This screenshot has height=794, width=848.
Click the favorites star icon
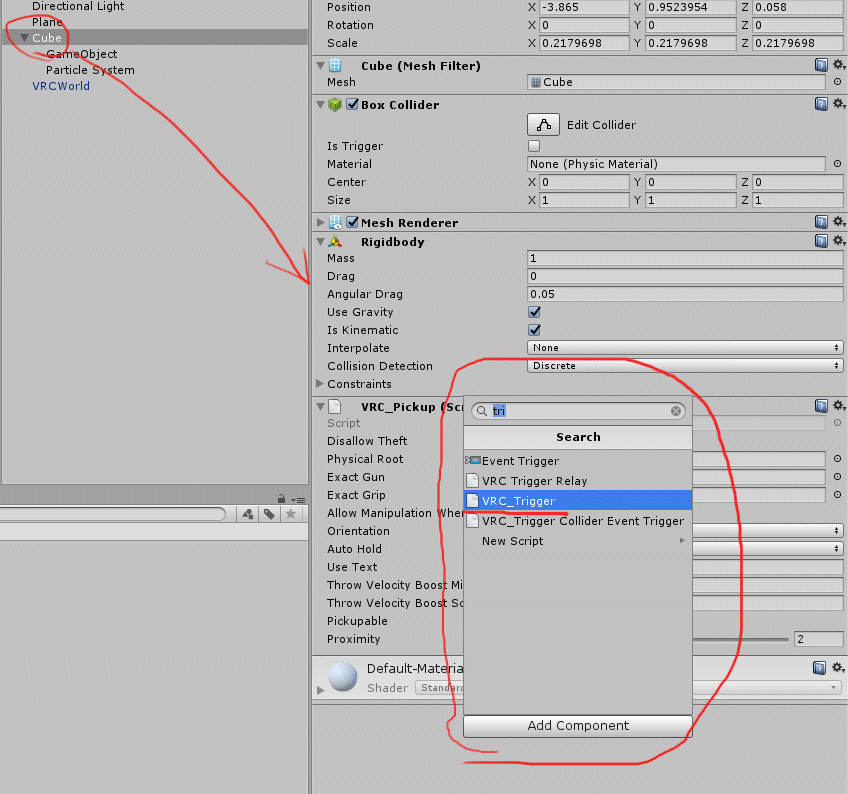coord(290,514)
